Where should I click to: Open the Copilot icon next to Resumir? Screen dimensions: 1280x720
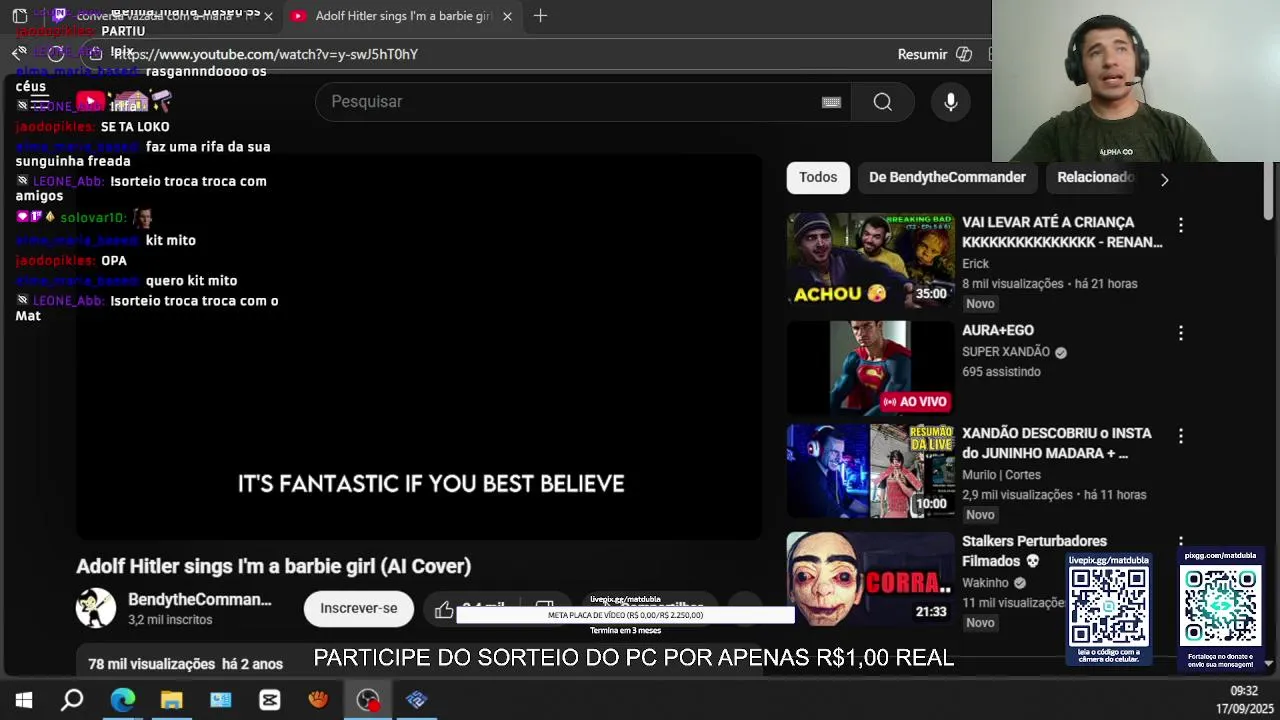click(964, 54)
